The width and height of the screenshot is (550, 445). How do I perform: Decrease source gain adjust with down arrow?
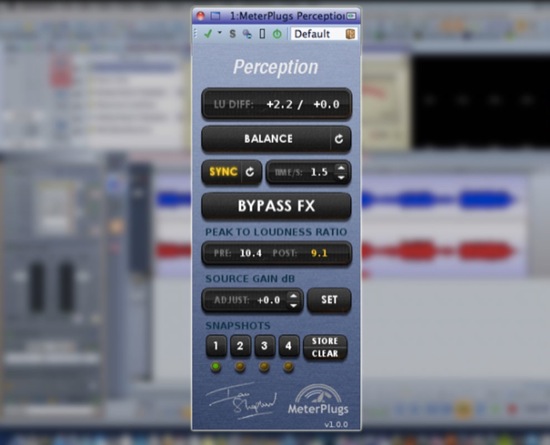(x=293, y=305)
